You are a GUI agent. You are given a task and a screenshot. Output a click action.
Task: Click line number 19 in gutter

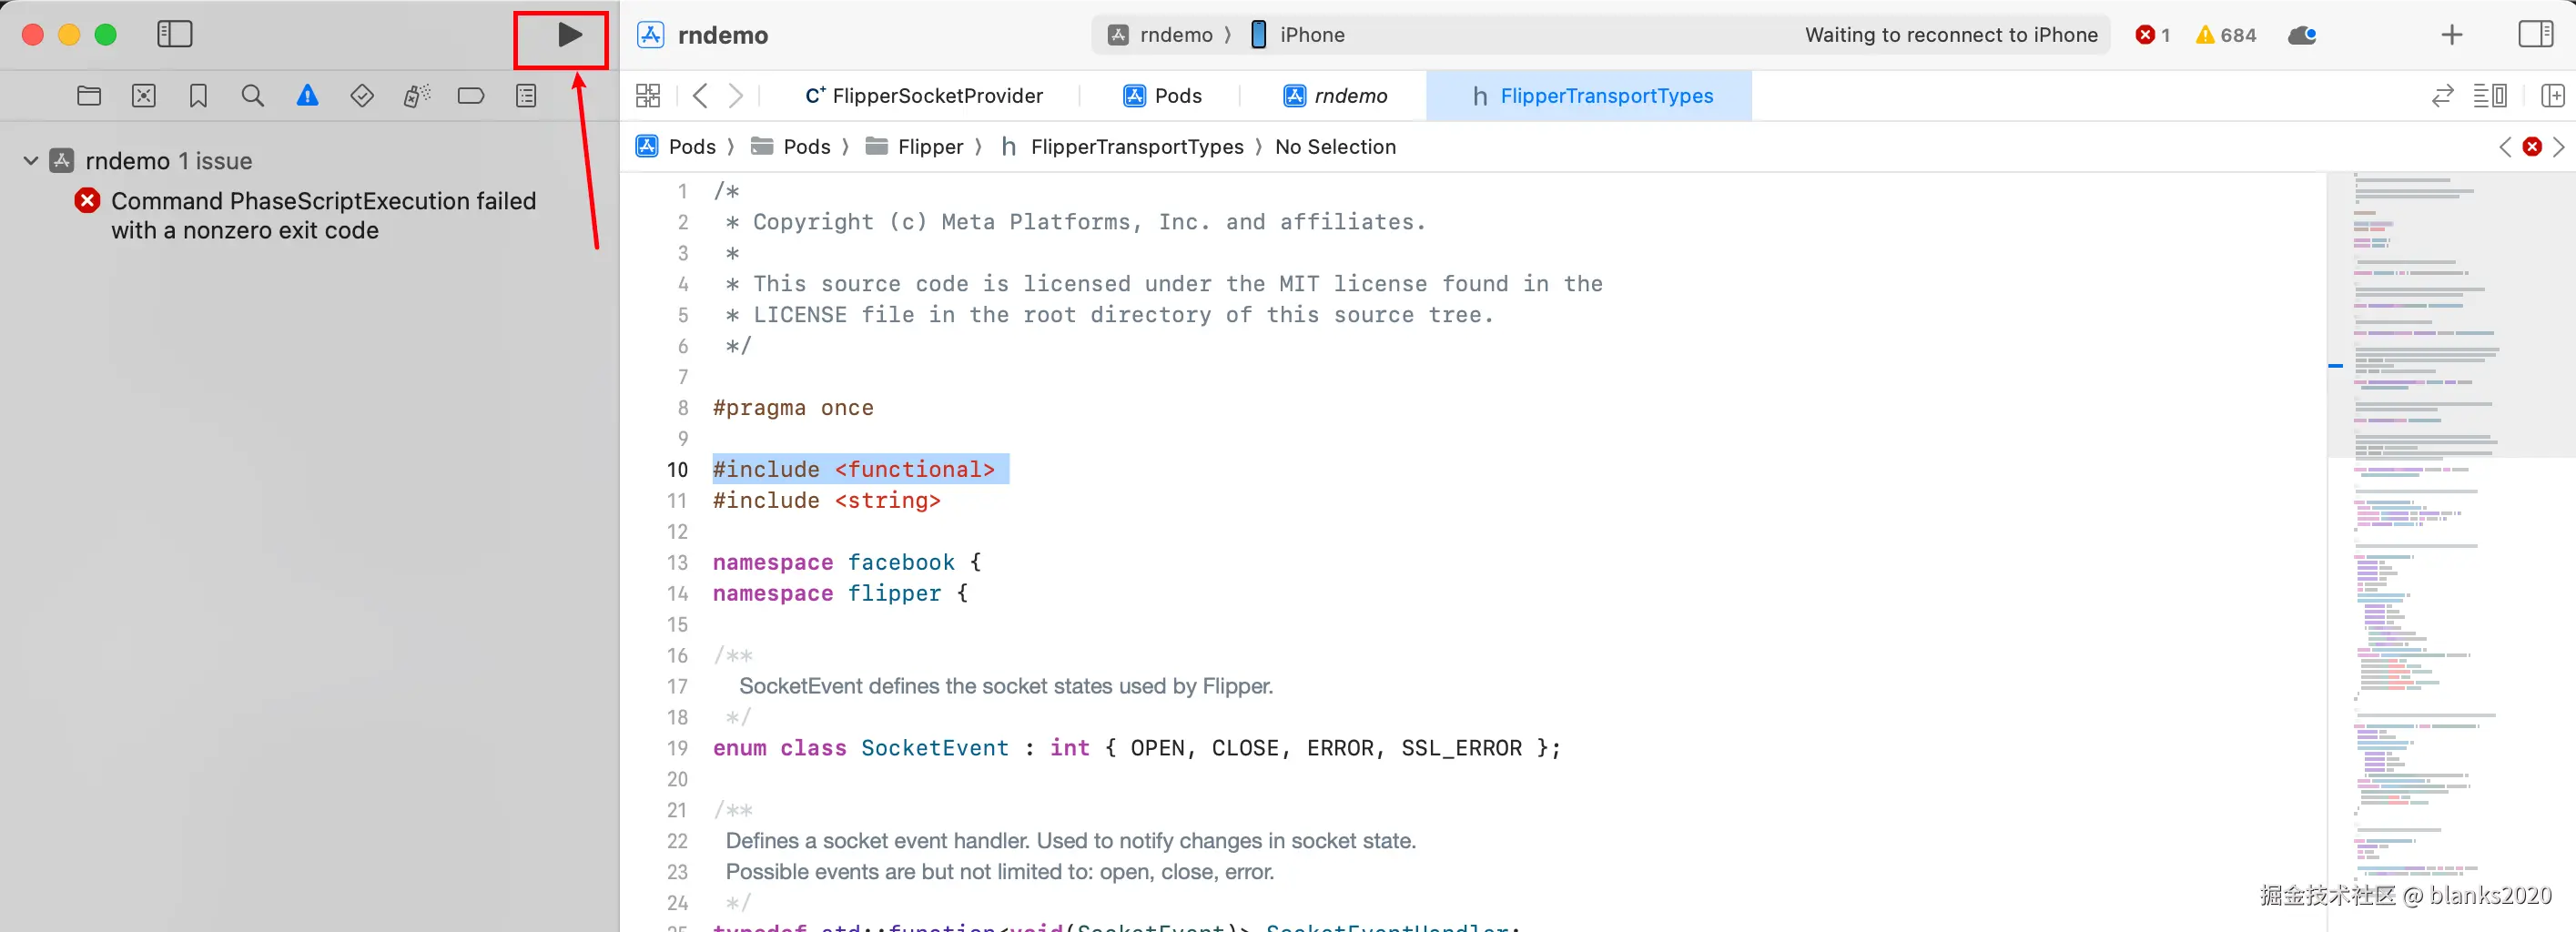point(677,748)
